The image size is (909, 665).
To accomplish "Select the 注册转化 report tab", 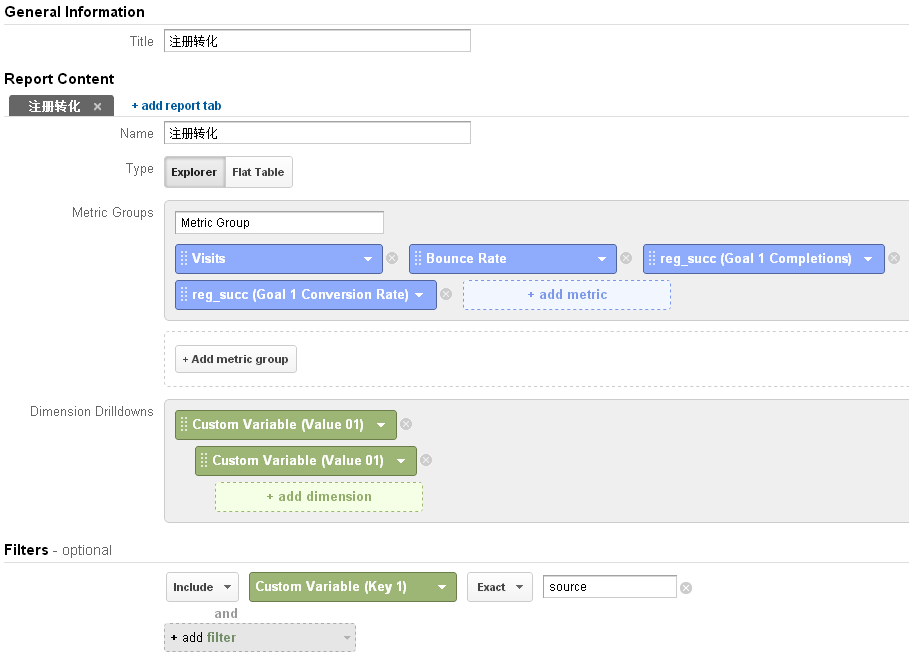I will [54, 106].
